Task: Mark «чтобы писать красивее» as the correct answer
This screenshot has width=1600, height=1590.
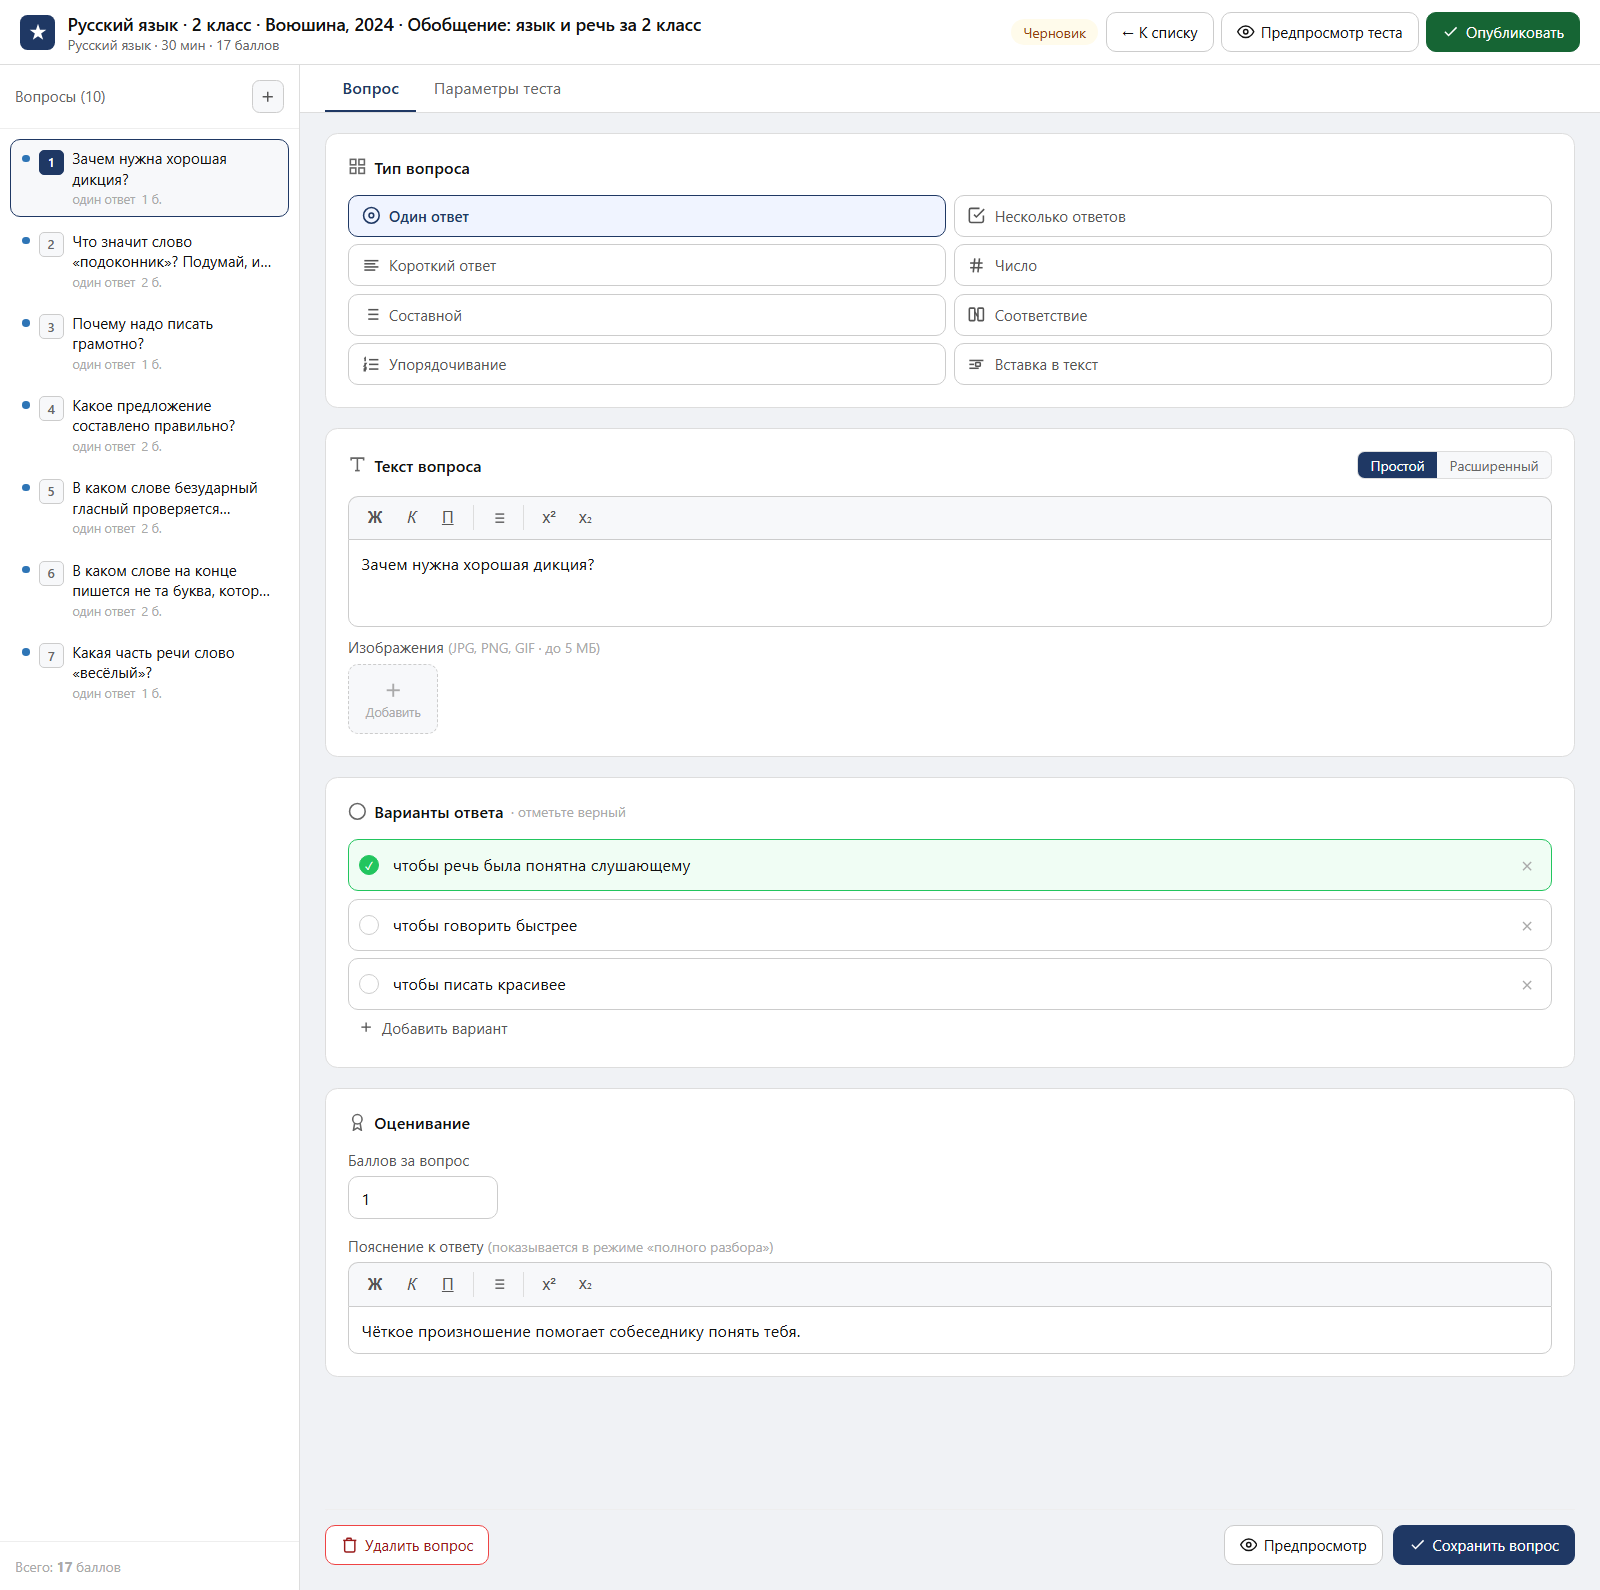Action: [x=369, y=985]
